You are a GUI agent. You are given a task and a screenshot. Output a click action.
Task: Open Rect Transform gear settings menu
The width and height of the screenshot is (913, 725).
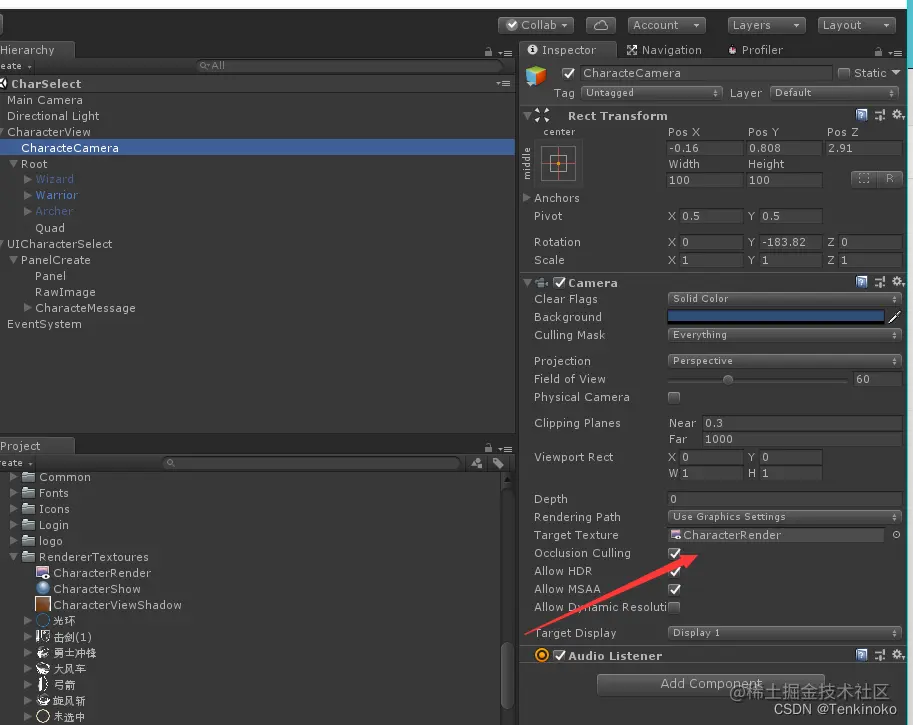[x=898, y=115]
